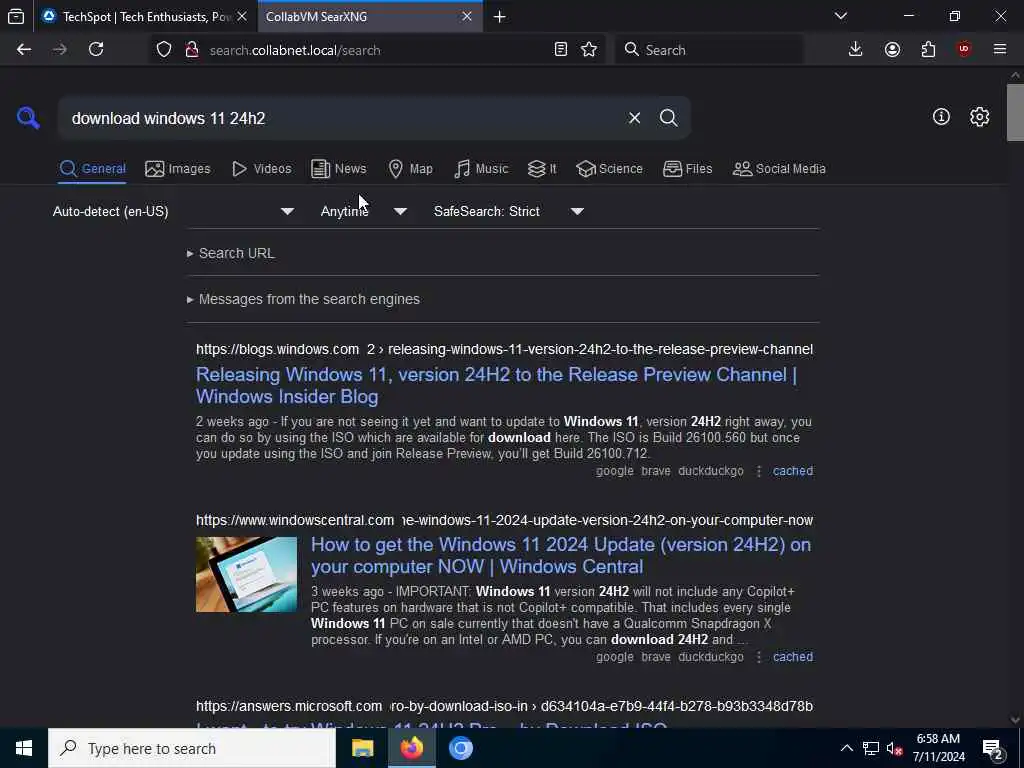Close the TechSpot tab
Viewport: 1024px width, 768px height.
[x=242, y=16]
